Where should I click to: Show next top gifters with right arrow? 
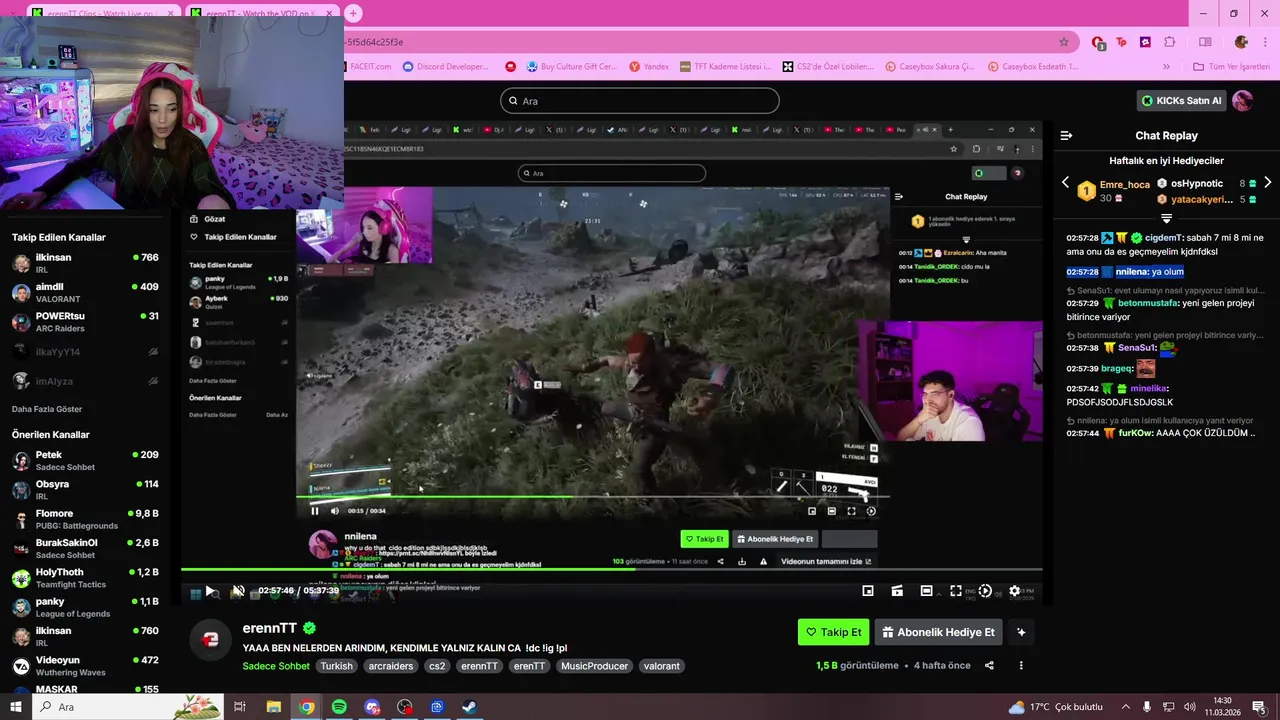coord(1268,183)
